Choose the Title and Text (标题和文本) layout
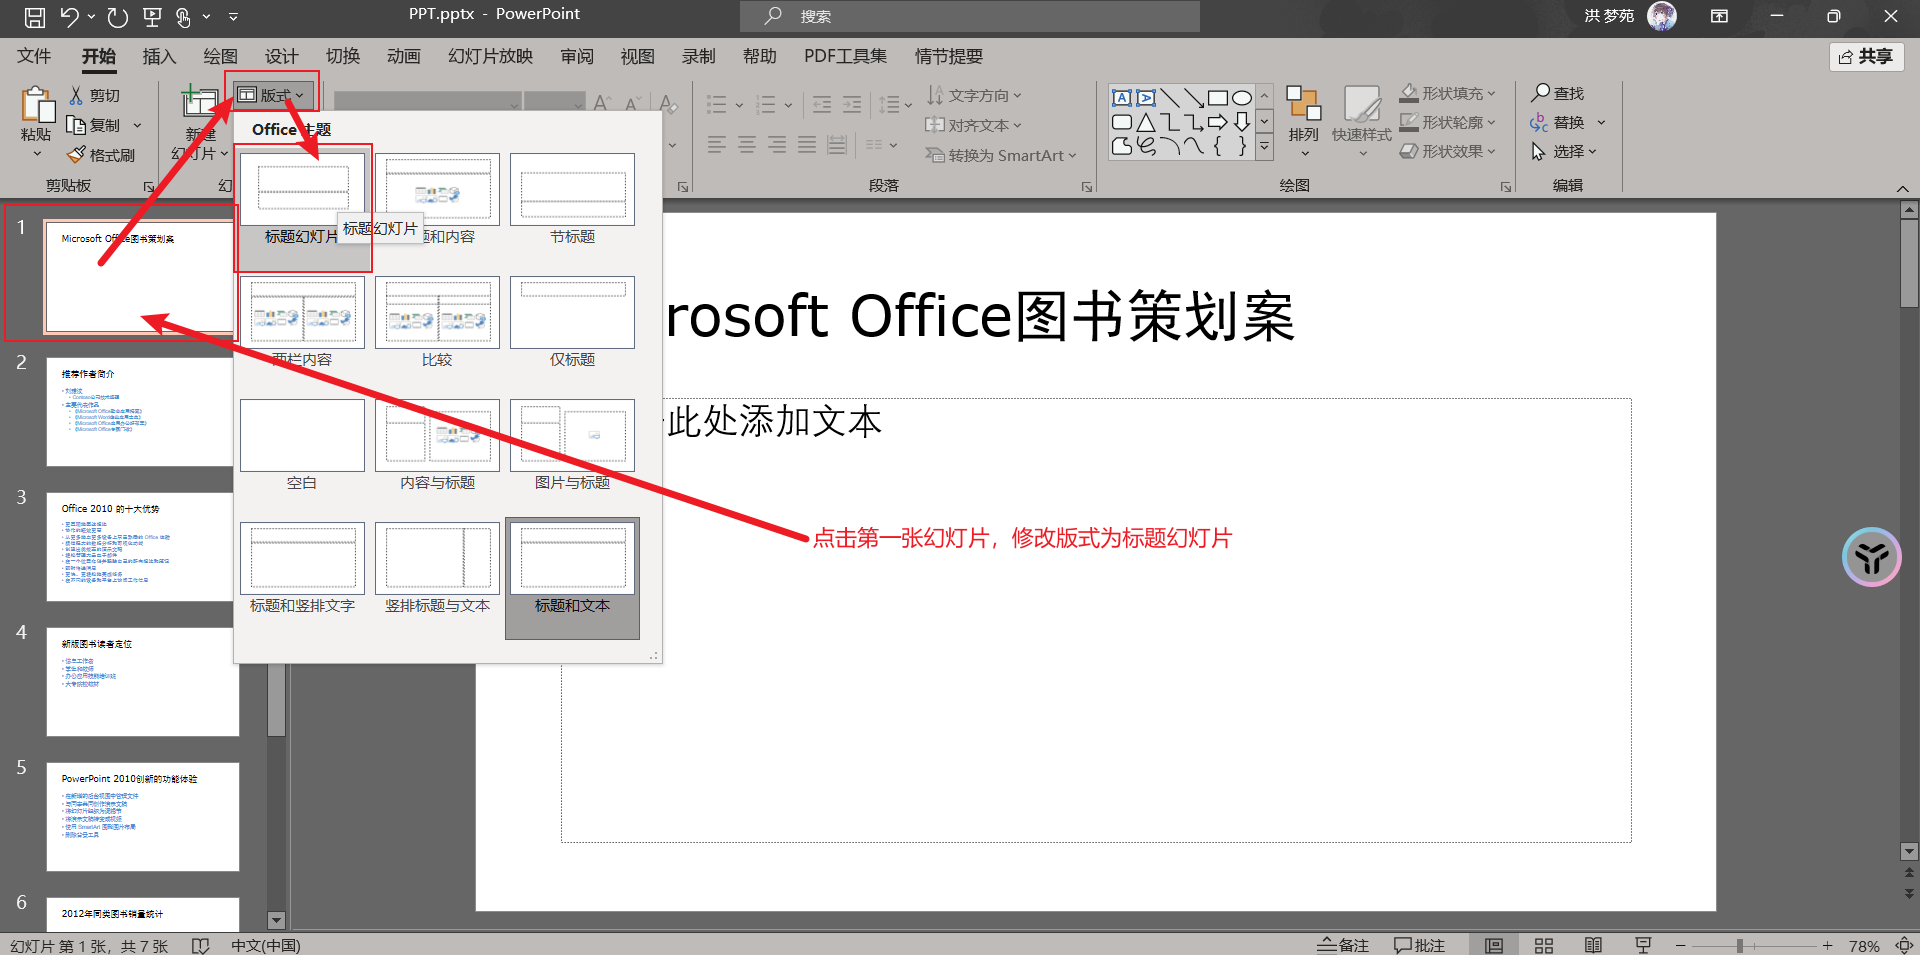Screen dimensions: 1920x955 click(x=572, y=577)
